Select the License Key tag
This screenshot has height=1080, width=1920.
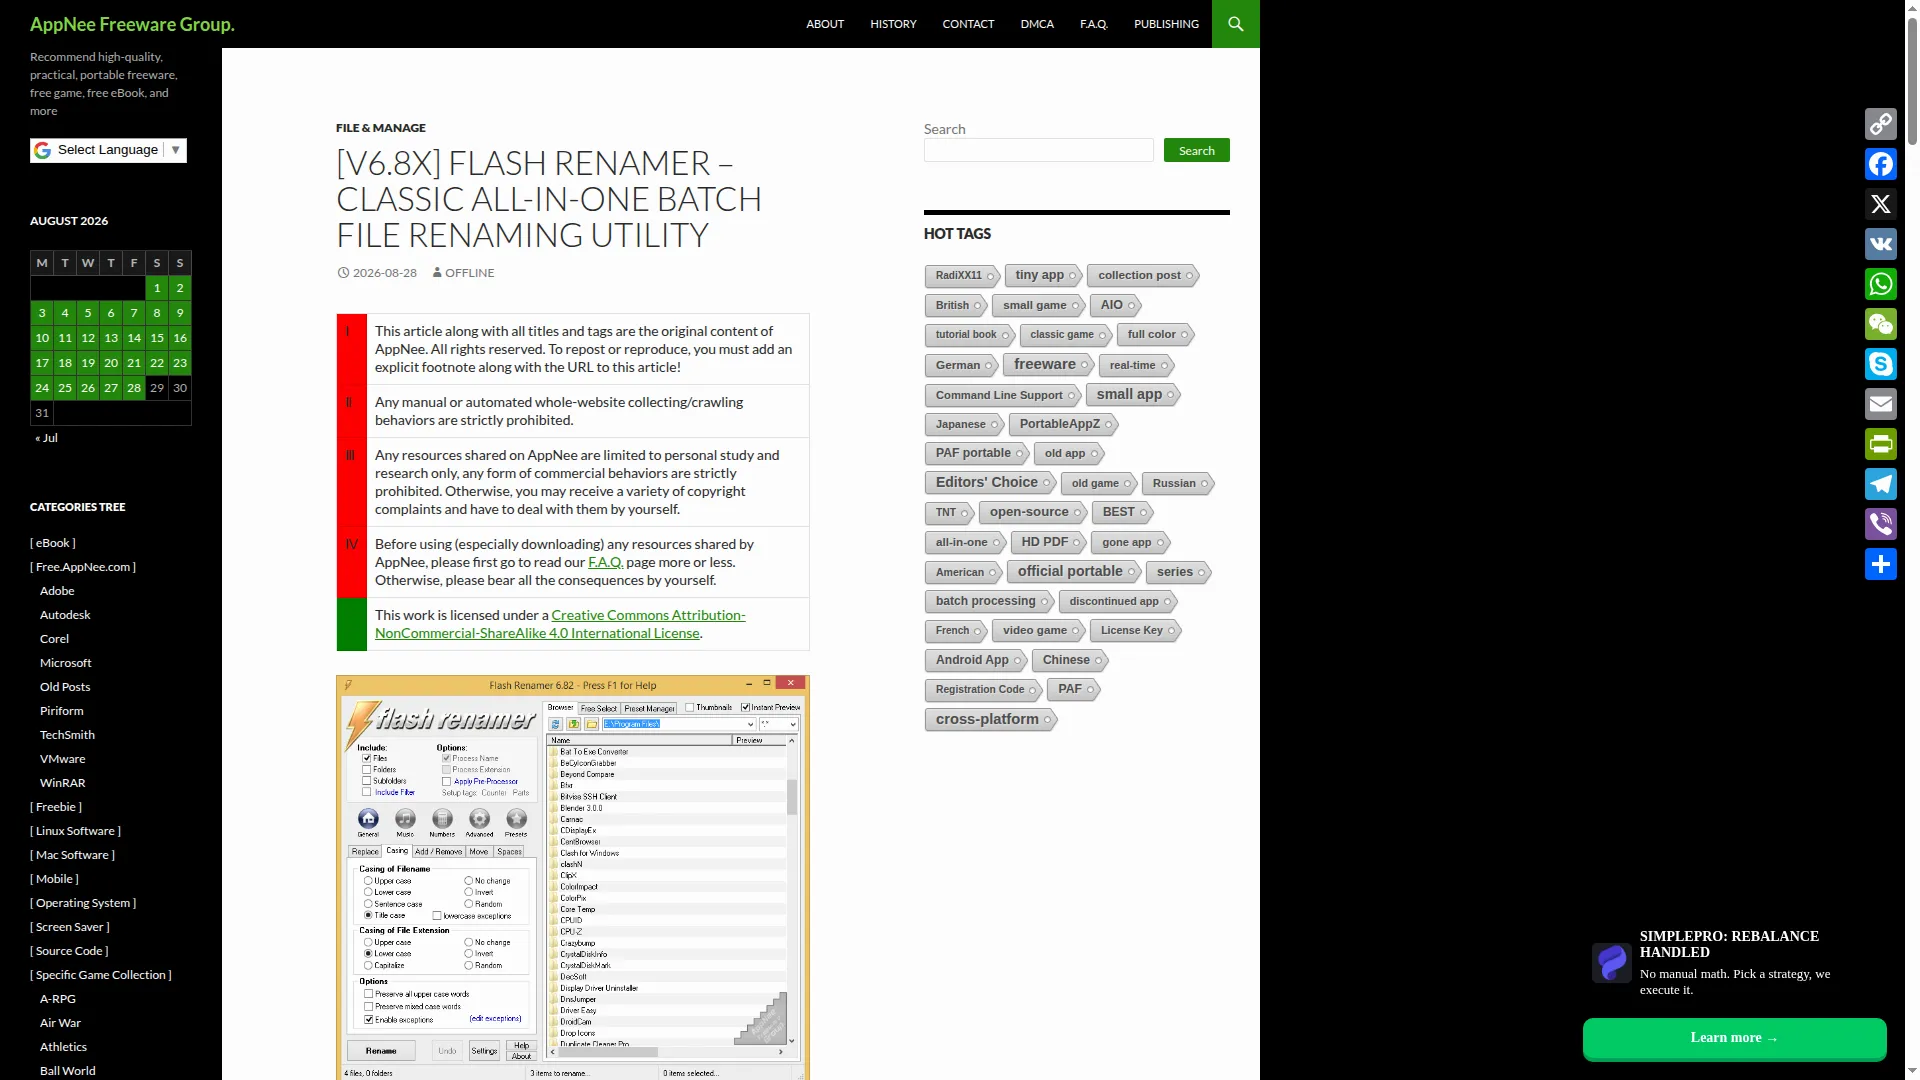(x=1135, y=631)
